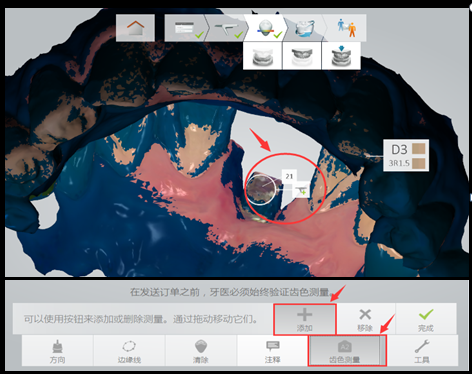Click the 移除 remove measurement button
The width and height of the screenshot is (472, 374).
(x=365, y=319)
